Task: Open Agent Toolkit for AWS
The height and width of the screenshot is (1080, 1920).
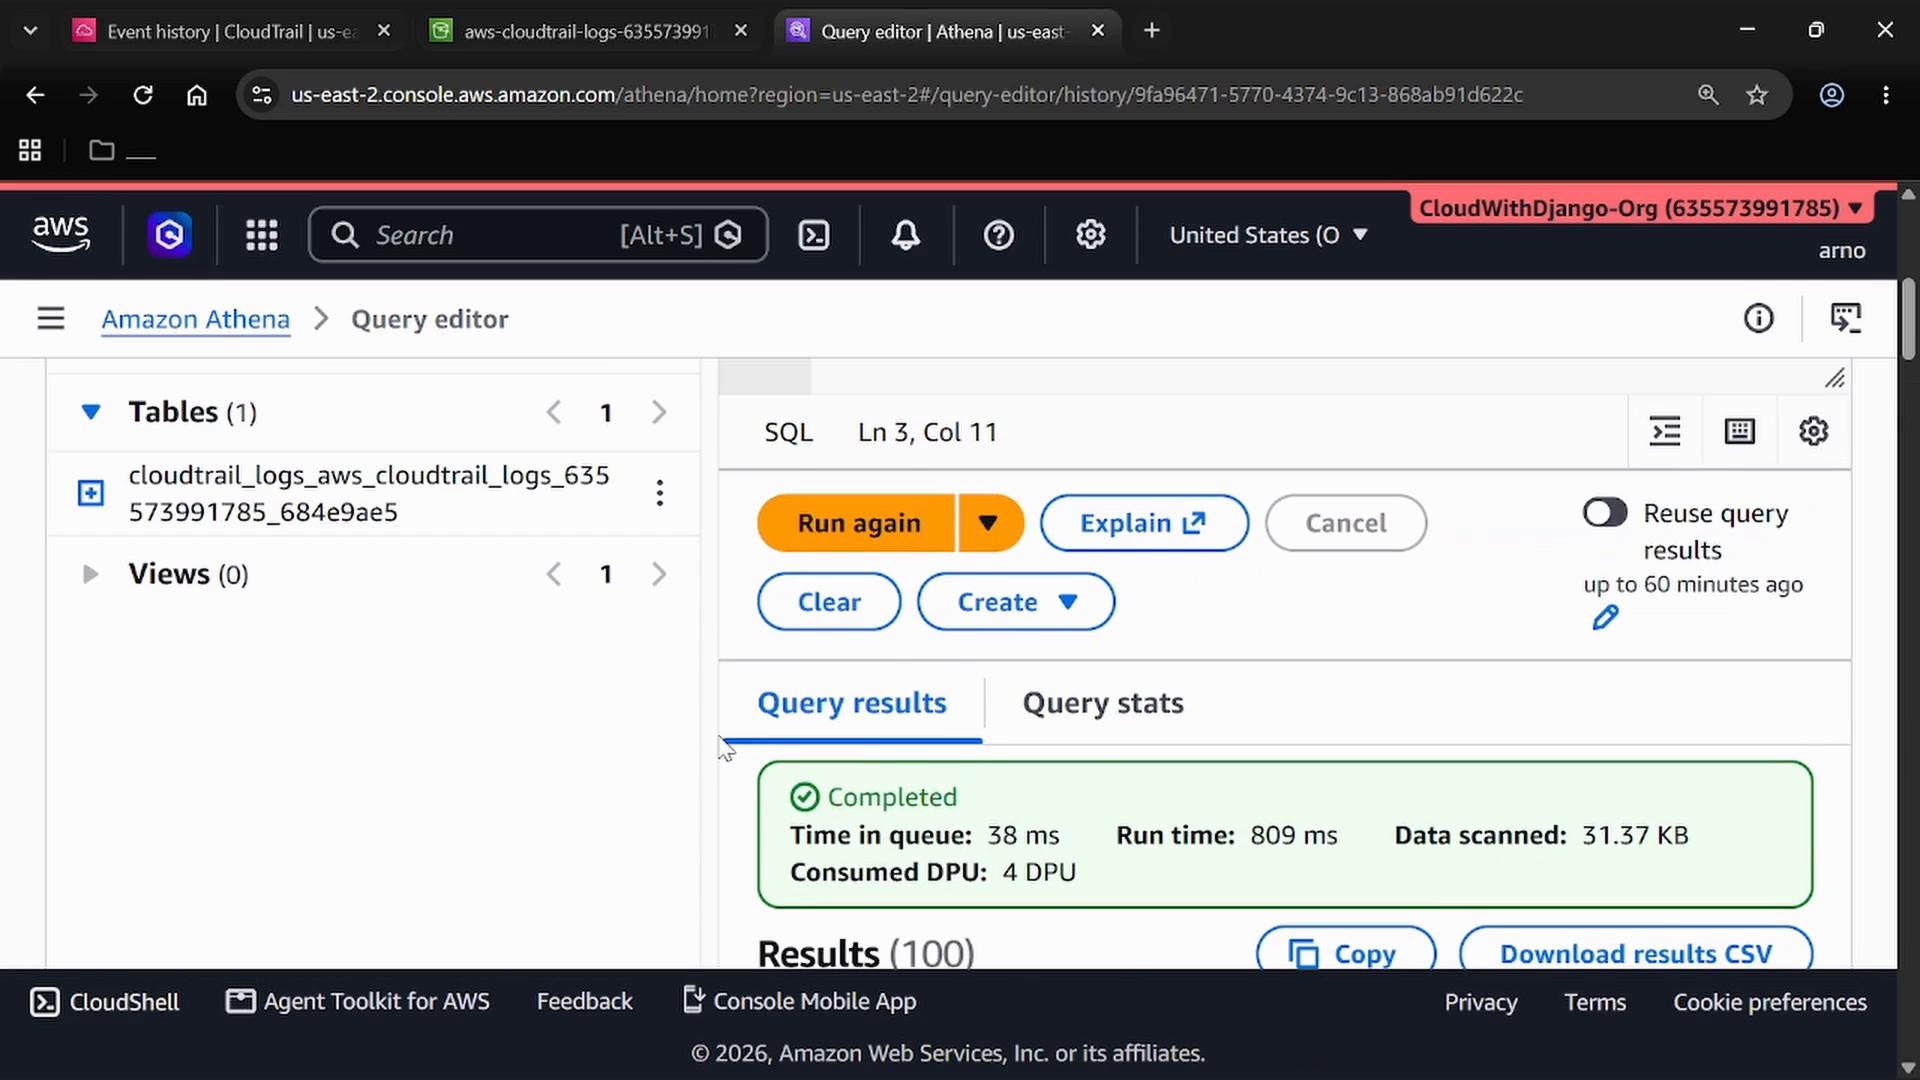Action: [358, 1002]
